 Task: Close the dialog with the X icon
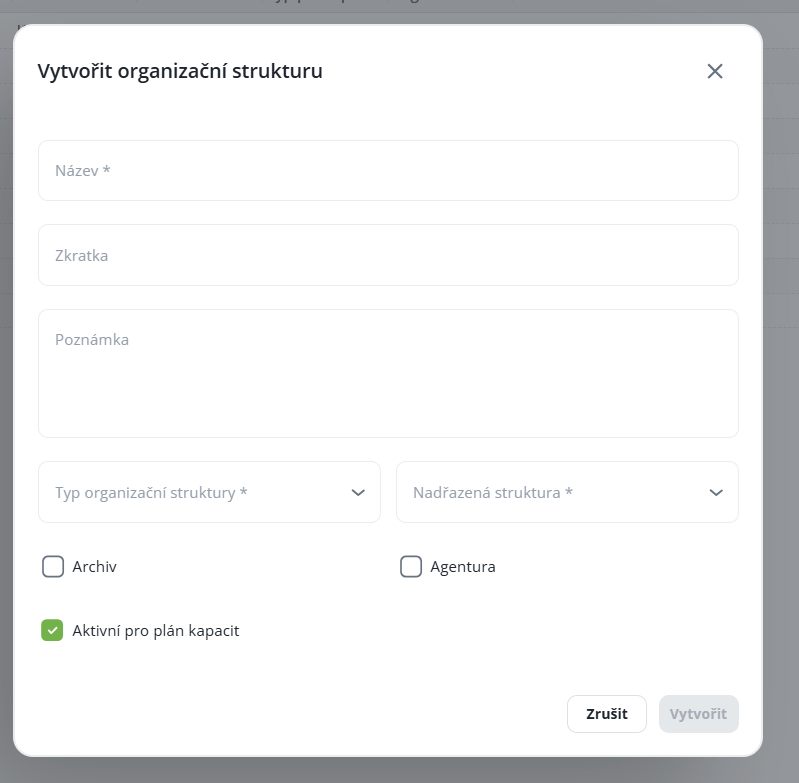coord(714,71)
